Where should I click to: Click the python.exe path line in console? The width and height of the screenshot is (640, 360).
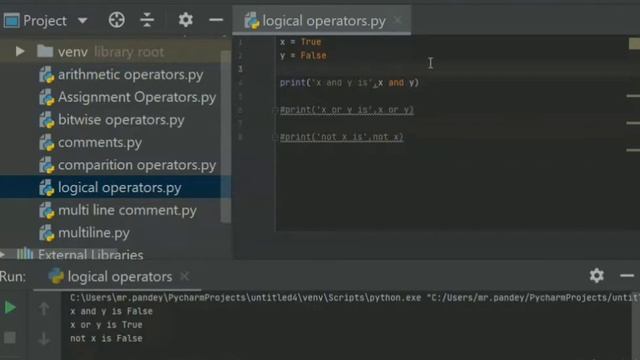(354, 298)
